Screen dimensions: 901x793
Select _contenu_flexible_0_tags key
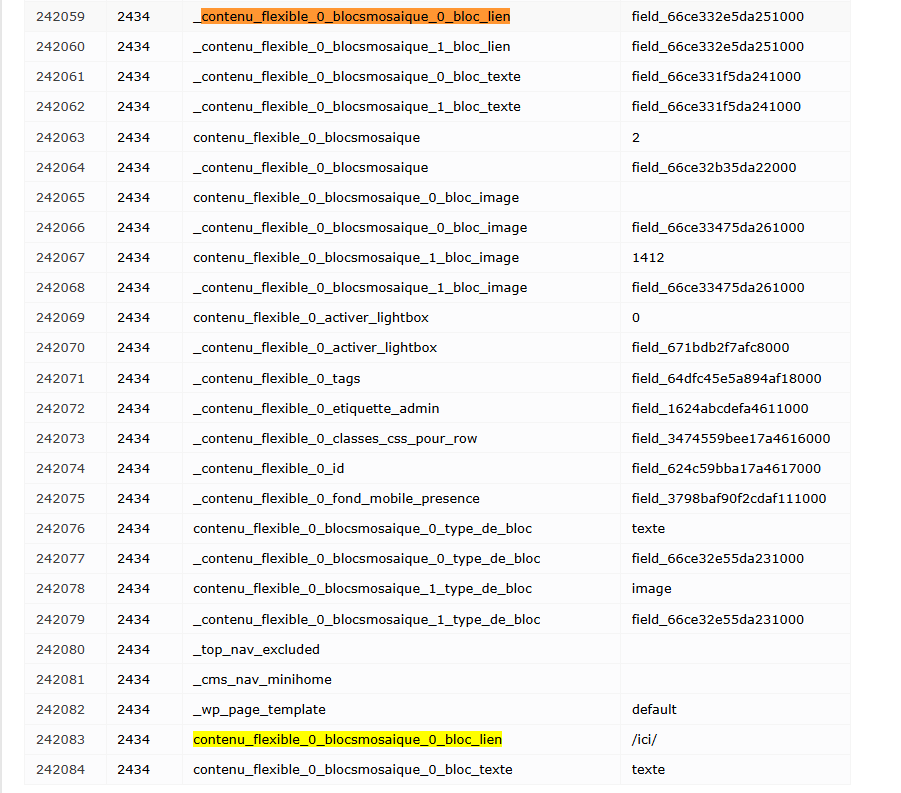[x=277, y=379]
